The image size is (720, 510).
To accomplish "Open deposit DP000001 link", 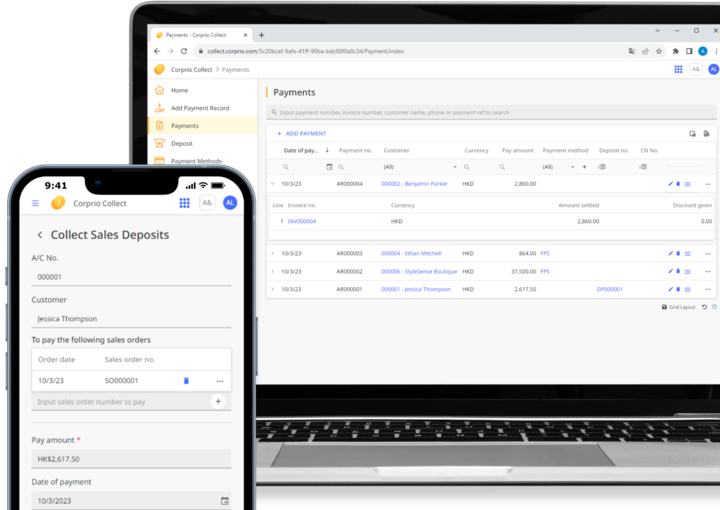I will click(609, 289).
